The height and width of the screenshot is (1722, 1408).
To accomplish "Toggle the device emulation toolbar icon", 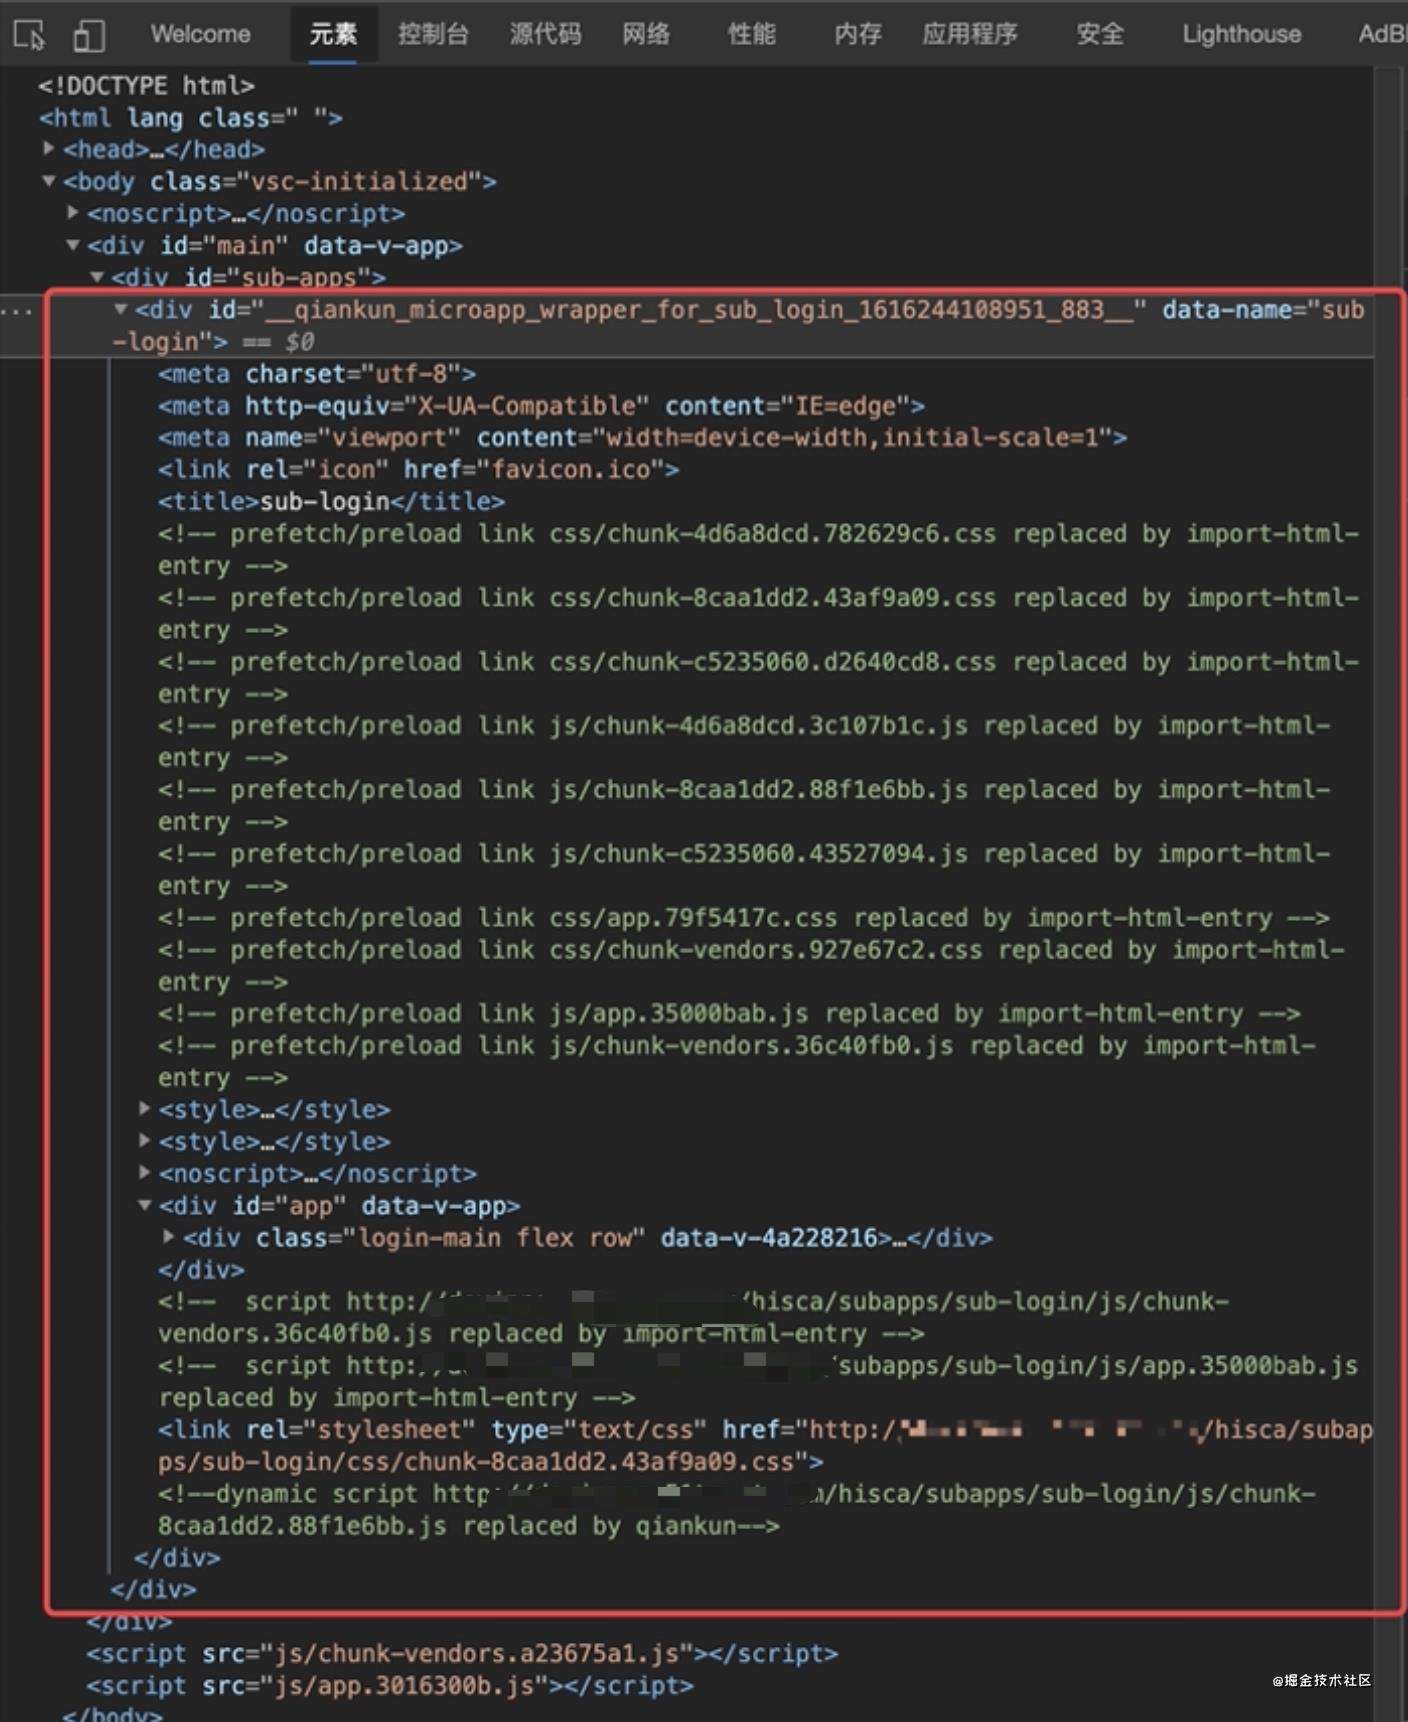I will tap(89, 35).
